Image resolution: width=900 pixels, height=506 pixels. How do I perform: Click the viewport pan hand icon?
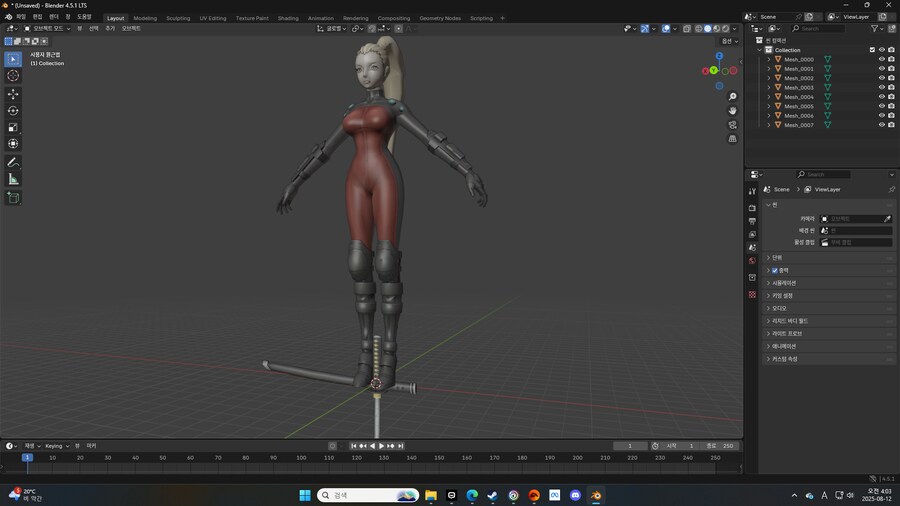point(732,111)
